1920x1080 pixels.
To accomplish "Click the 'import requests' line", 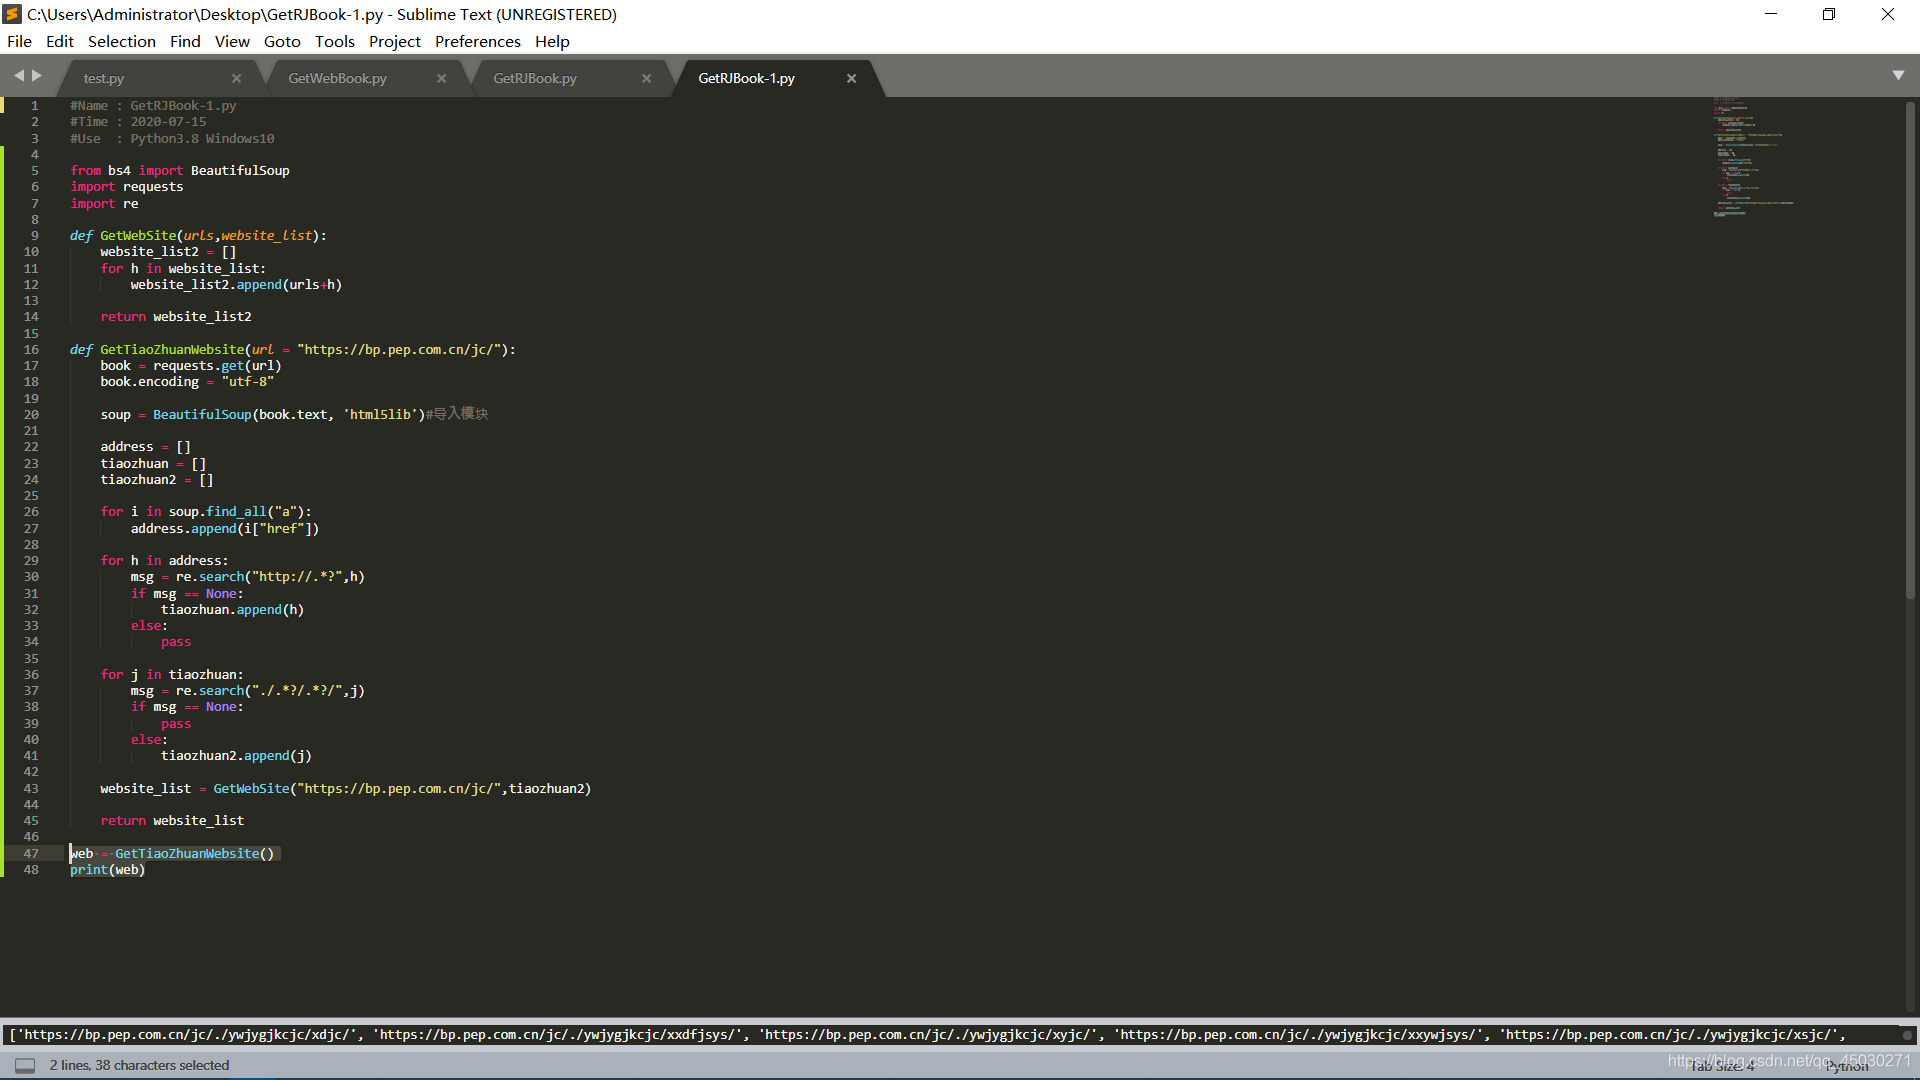I will (127, 186).
